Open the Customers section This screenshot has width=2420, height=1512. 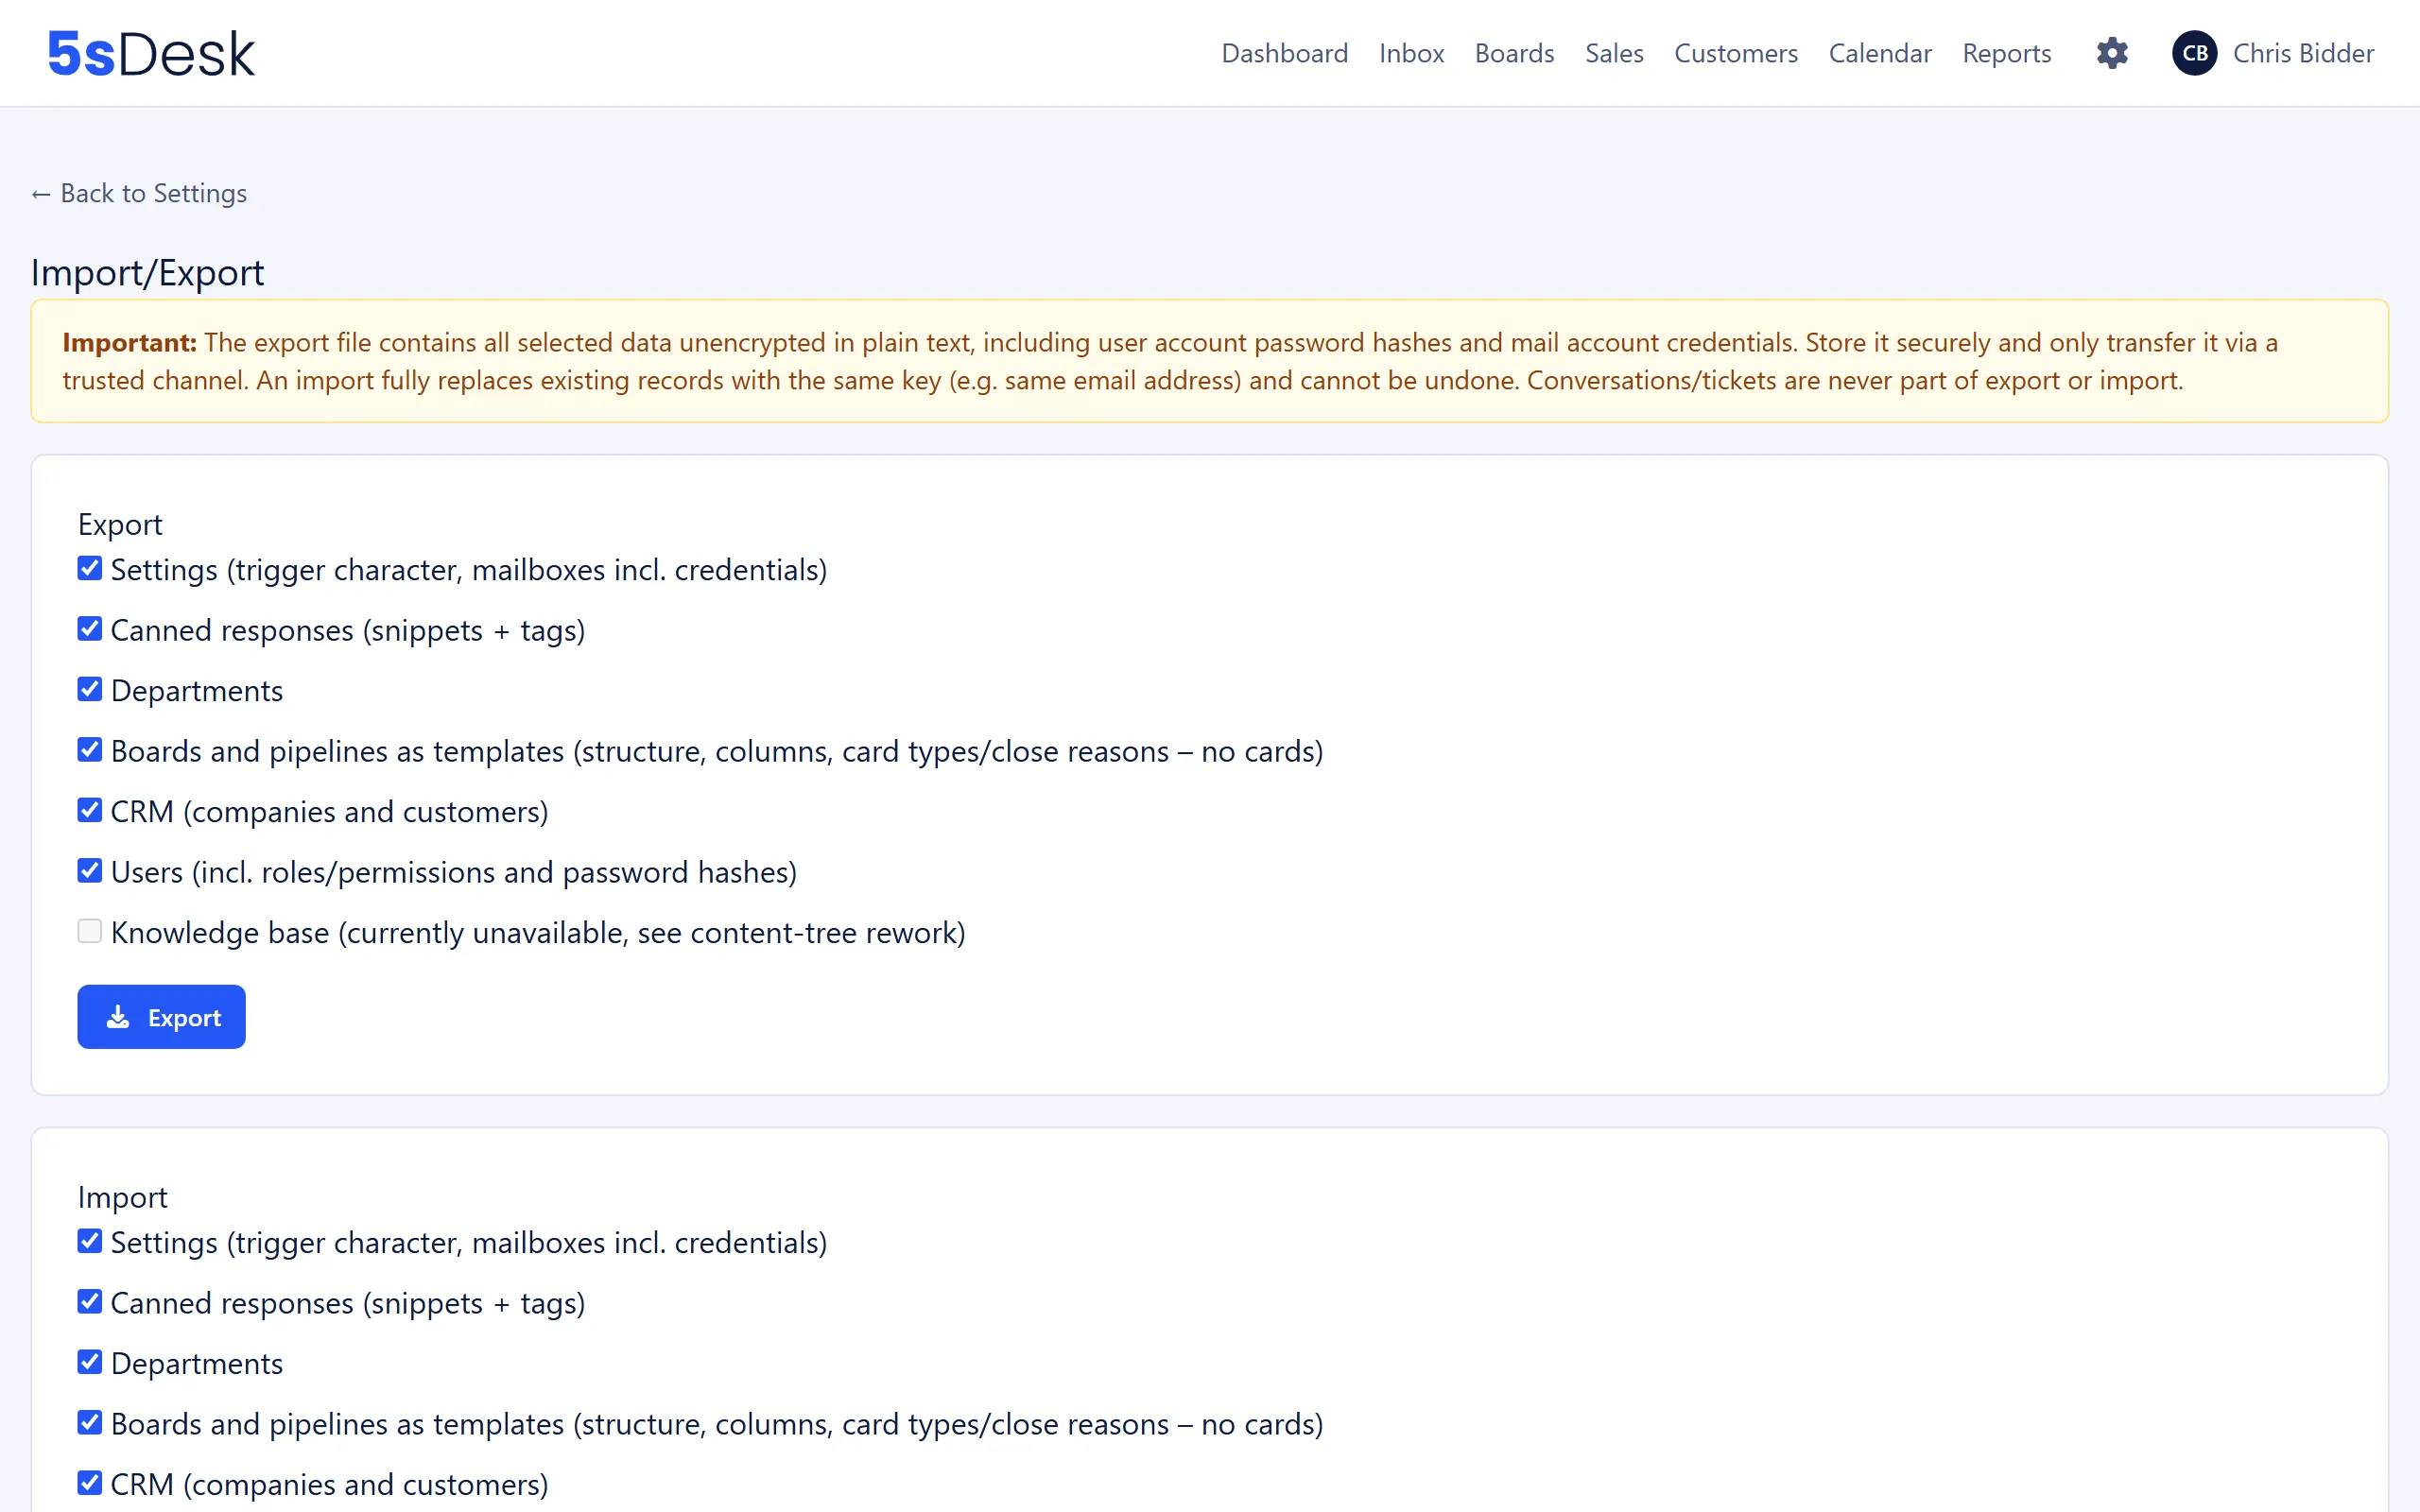[x=1735, y=53]
